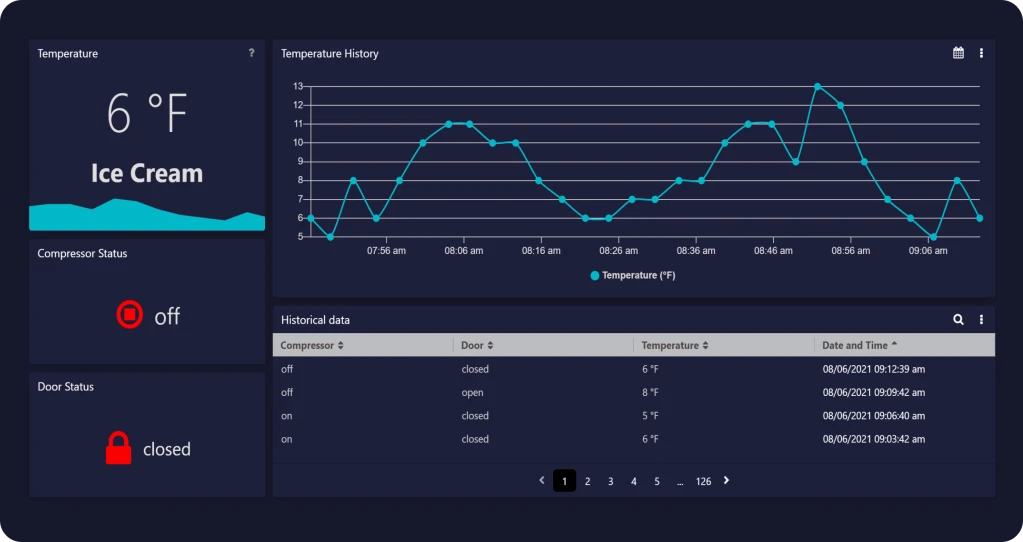Go to next page using right chevron

click(x=726, y=481)
